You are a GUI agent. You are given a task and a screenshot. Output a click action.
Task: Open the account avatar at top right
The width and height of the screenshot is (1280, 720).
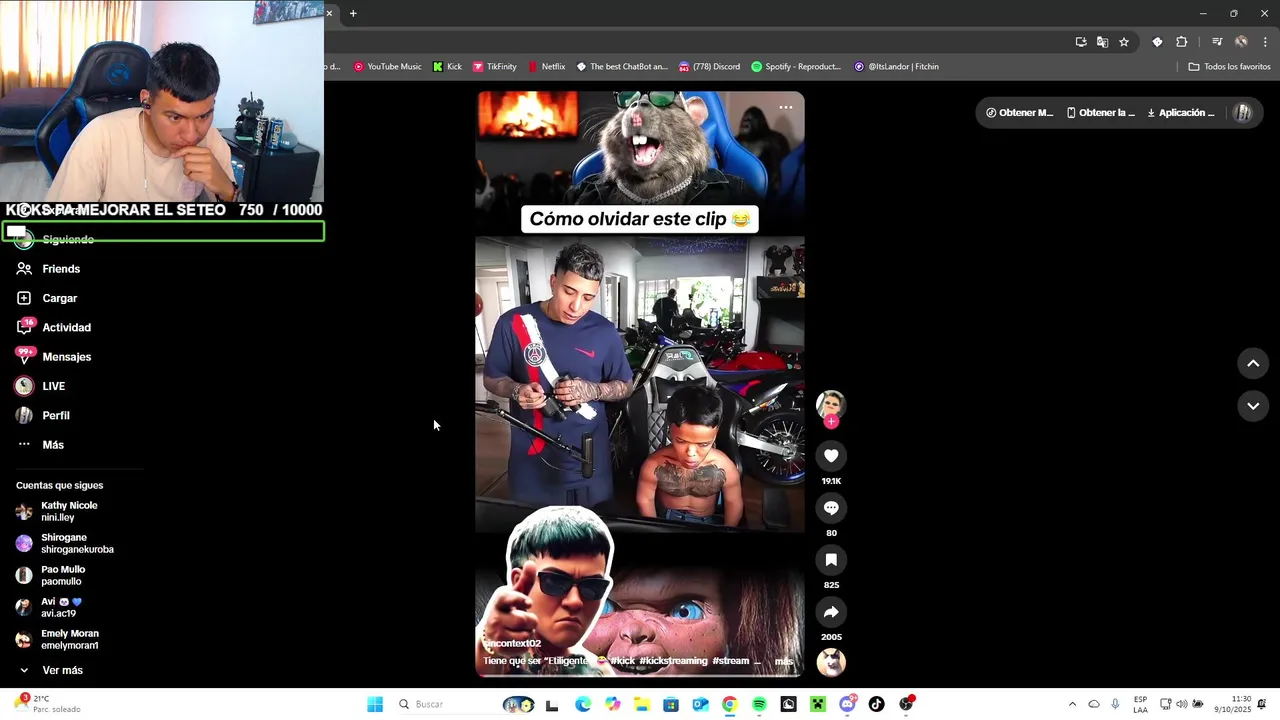pos(1243,113)
